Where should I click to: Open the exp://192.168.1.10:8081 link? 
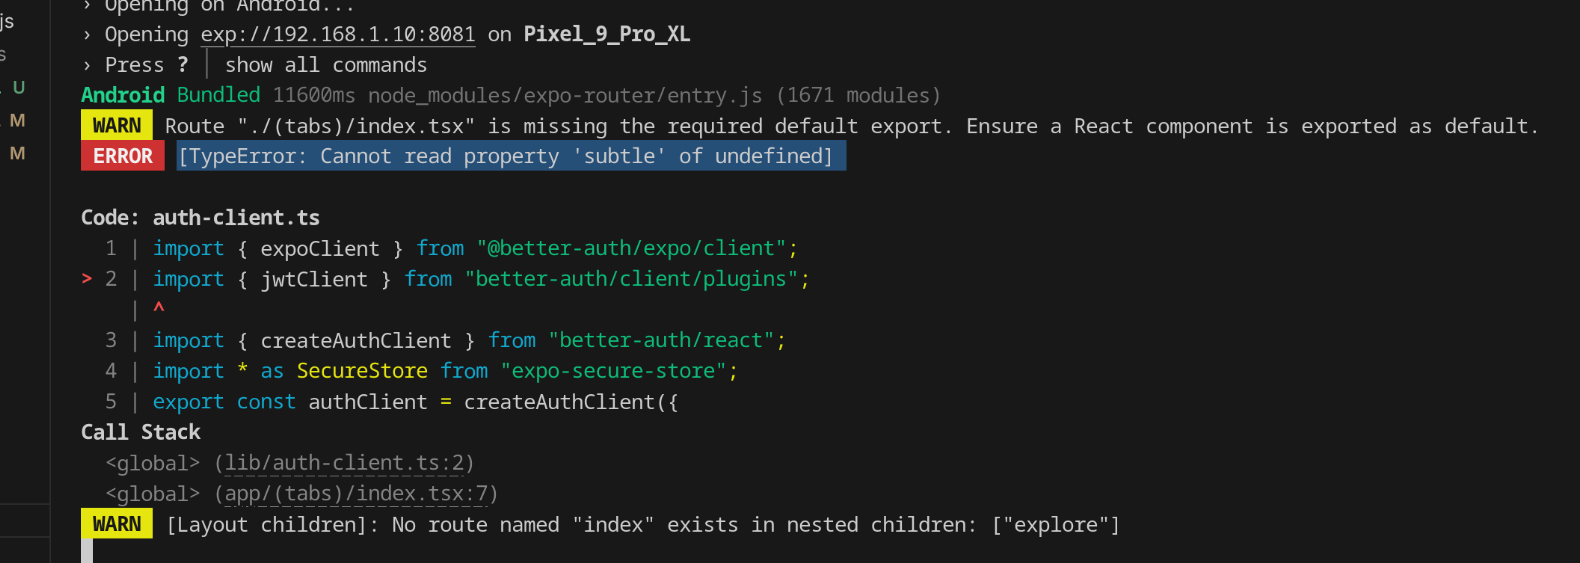tap(338, 35)
